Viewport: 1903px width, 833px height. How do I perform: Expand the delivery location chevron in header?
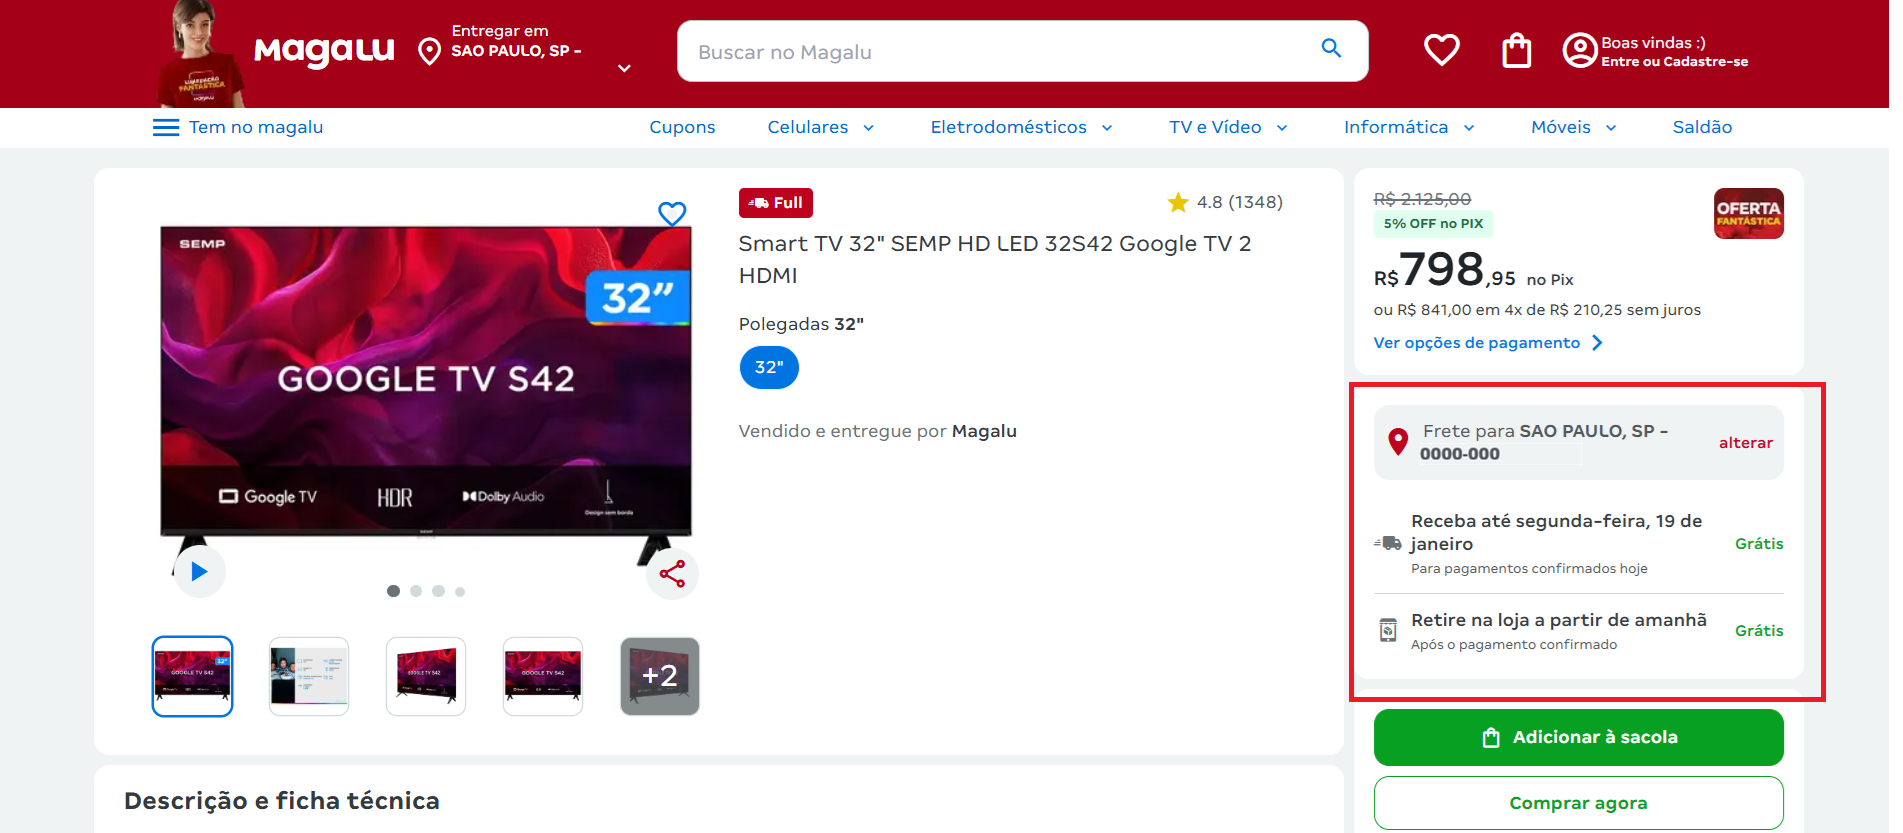[x=624, y=68]
